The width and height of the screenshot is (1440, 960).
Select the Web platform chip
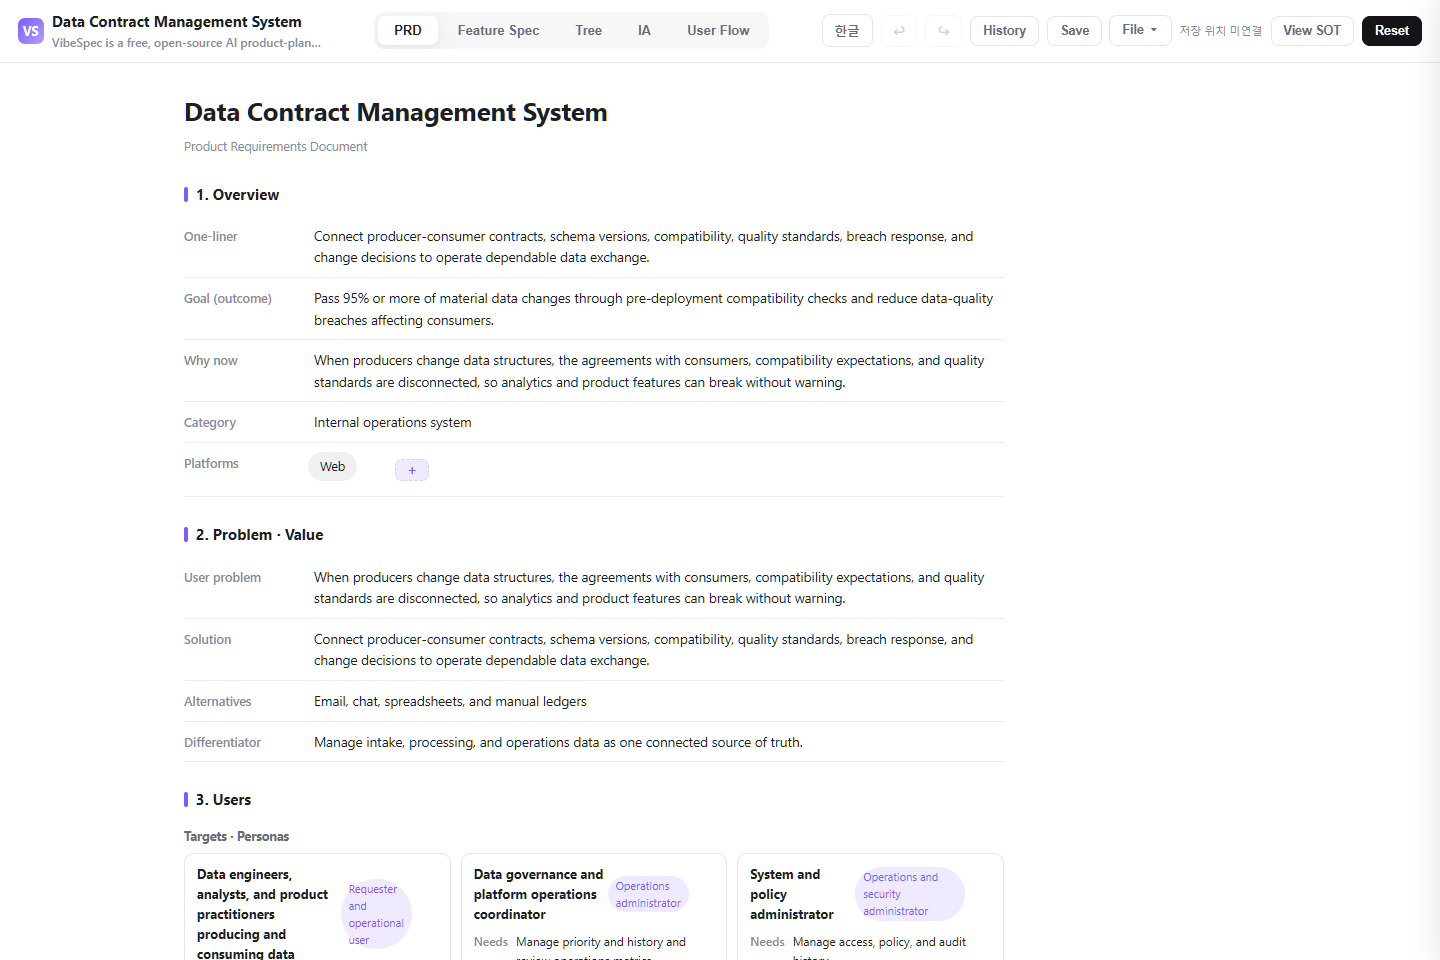(x=332, y=467)
